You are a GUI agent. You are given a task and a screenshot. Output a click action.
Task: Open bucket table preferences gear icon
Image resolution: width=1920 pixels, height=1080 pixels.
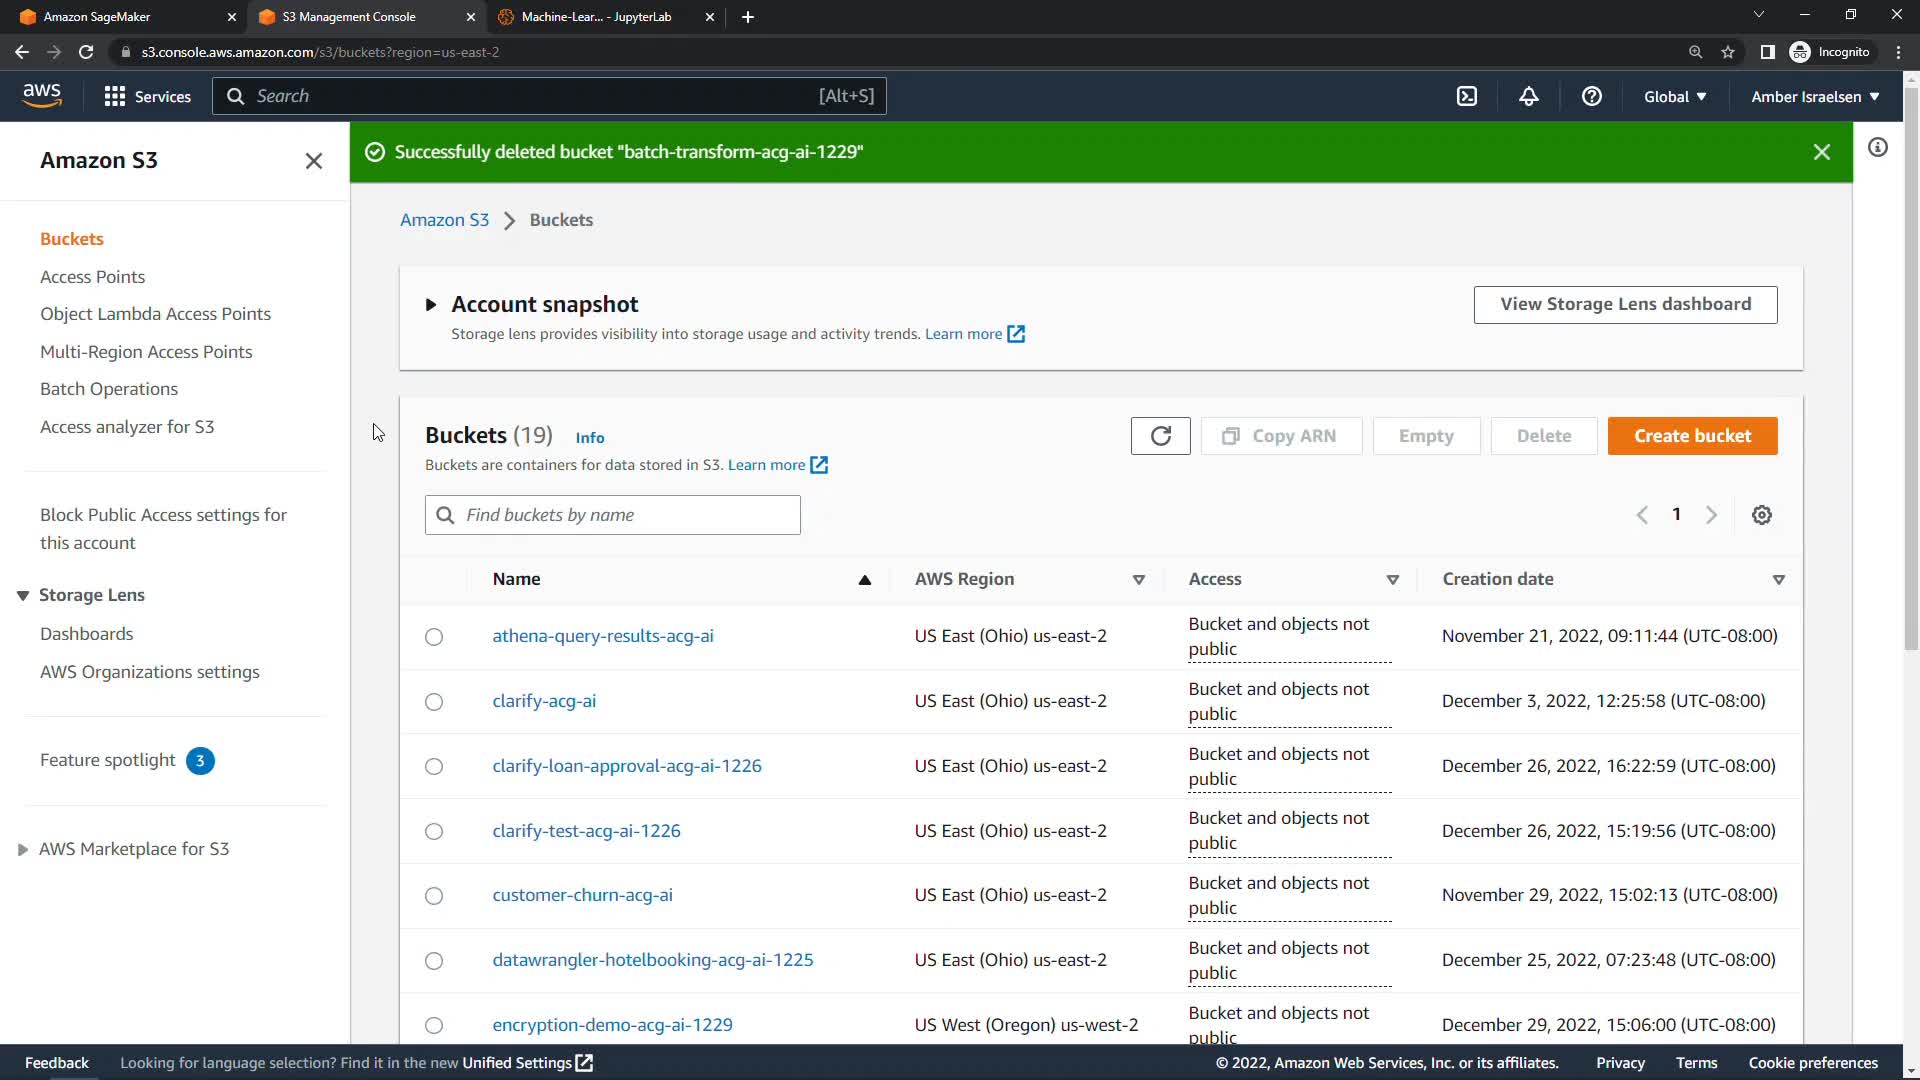click(x=1761, y=515)
